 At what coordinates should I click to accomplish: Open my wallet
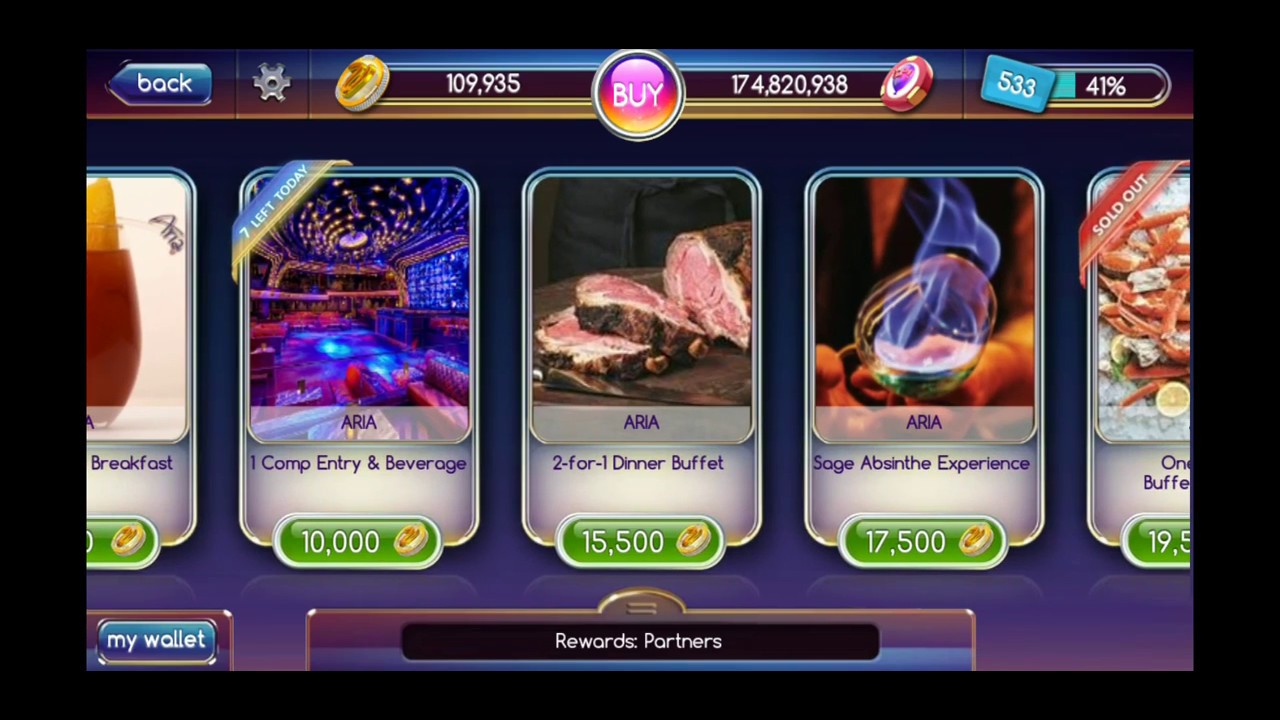tap(156, 640)
